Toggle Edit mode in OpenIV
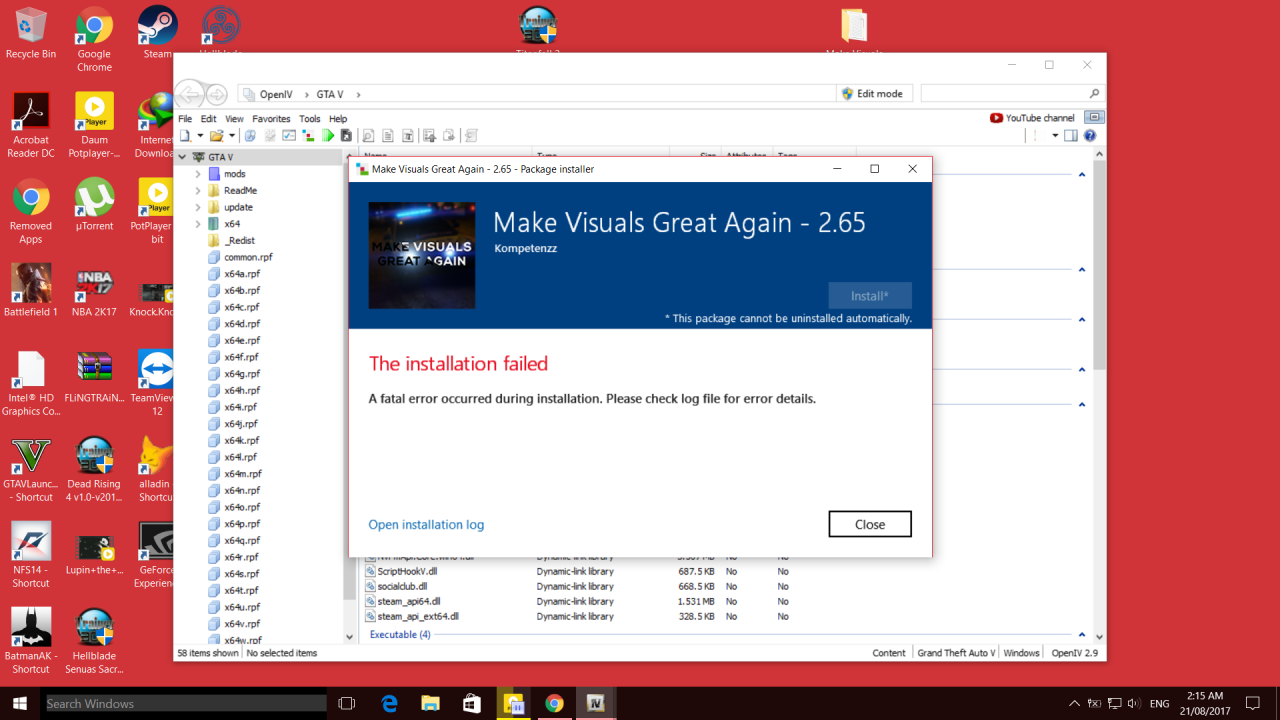This screenshot has width=1280, height=720. (x=873, y=94)
